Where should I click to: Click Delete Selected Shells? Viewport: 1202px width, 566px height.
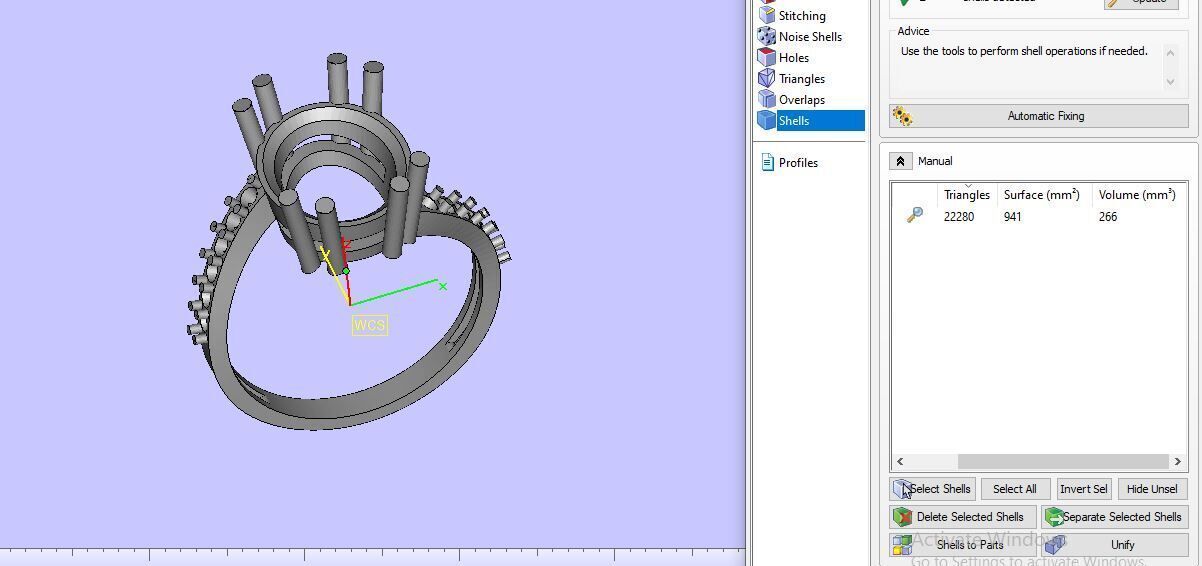pos(963,517)
